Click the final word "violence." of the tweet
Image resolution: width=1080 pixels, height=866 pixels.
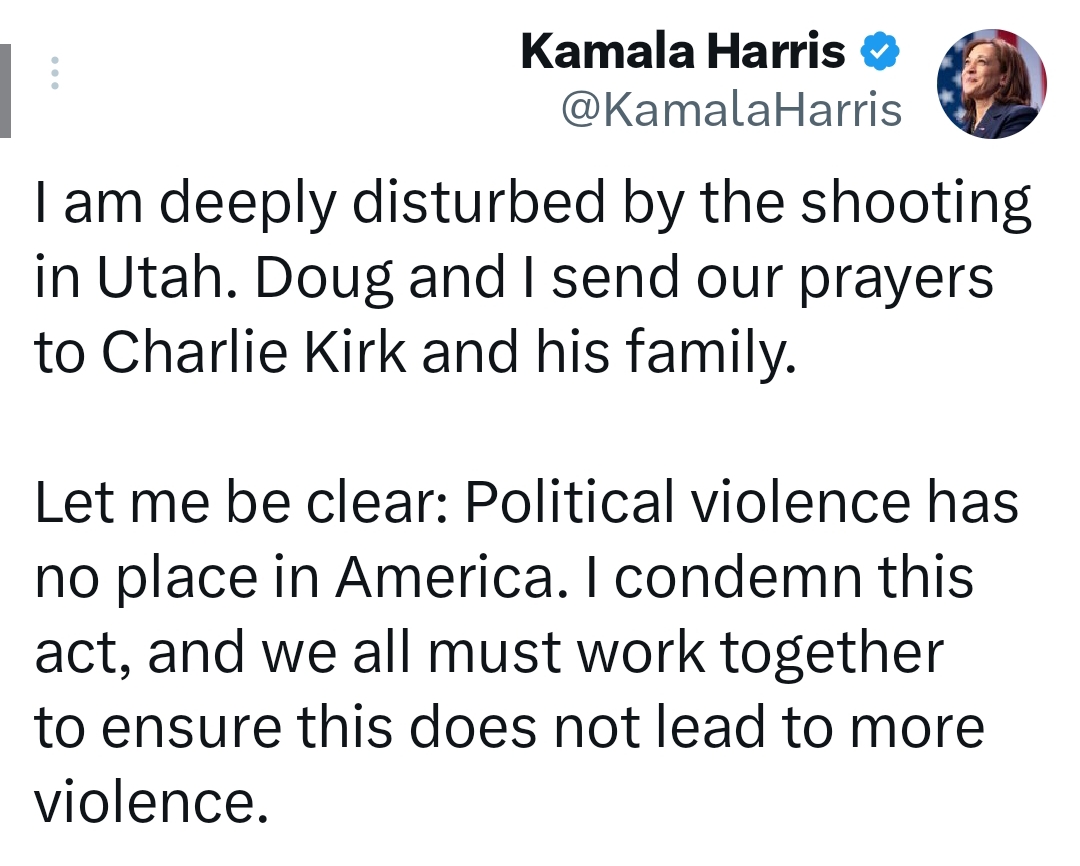pyautogui.click(x=151, y=803)
